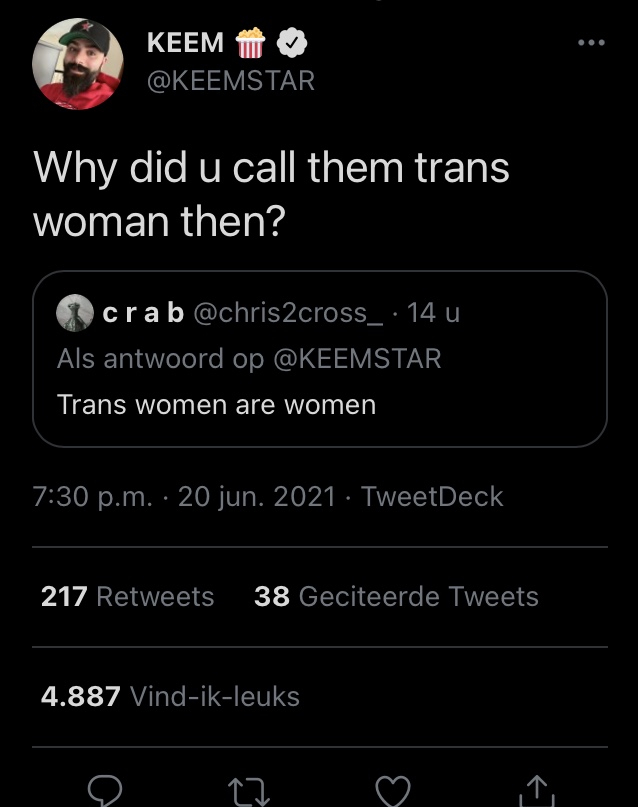This screenshot has height=807, width=638.
Task: Open the KEEM display name
Action: [184, 43]
